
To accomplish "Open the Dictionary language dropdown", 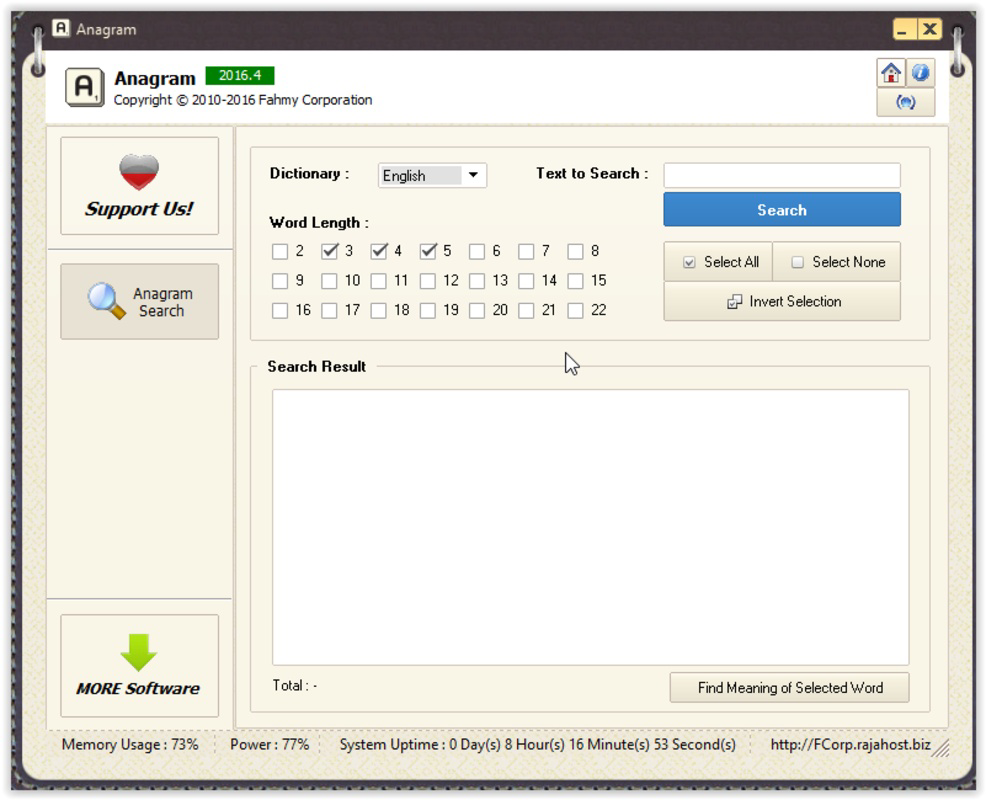I will [432, 175].
